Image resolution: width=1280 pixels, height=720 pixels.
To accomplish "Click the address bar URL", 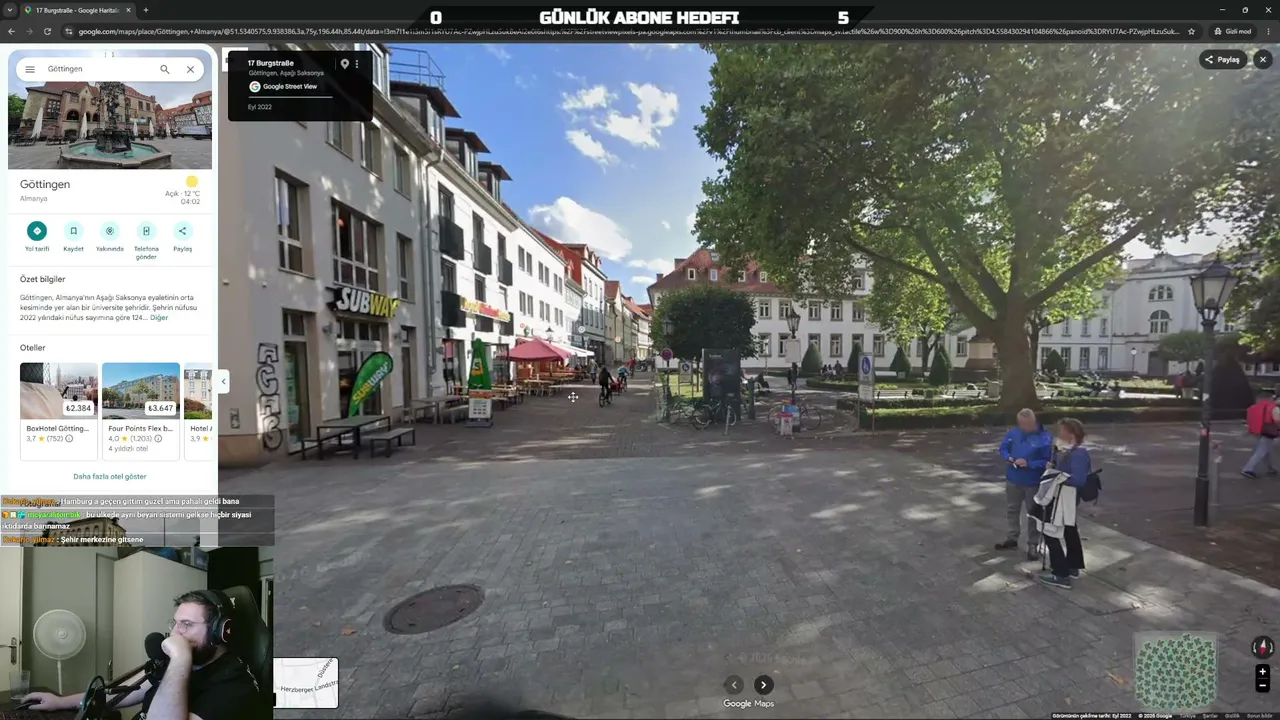I will 630,31.
